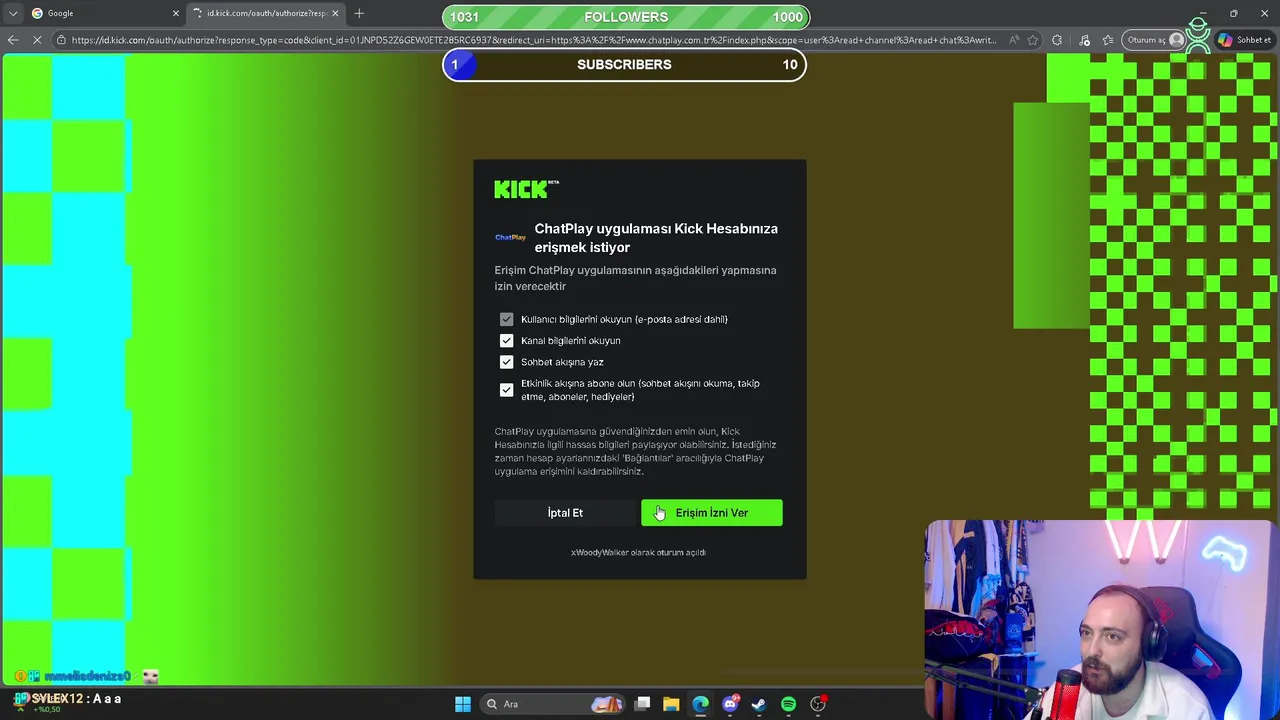This screenshot has height=720, width=1280.
Task: Open the browser extensions icon
Action: (x=1057, y=40)
